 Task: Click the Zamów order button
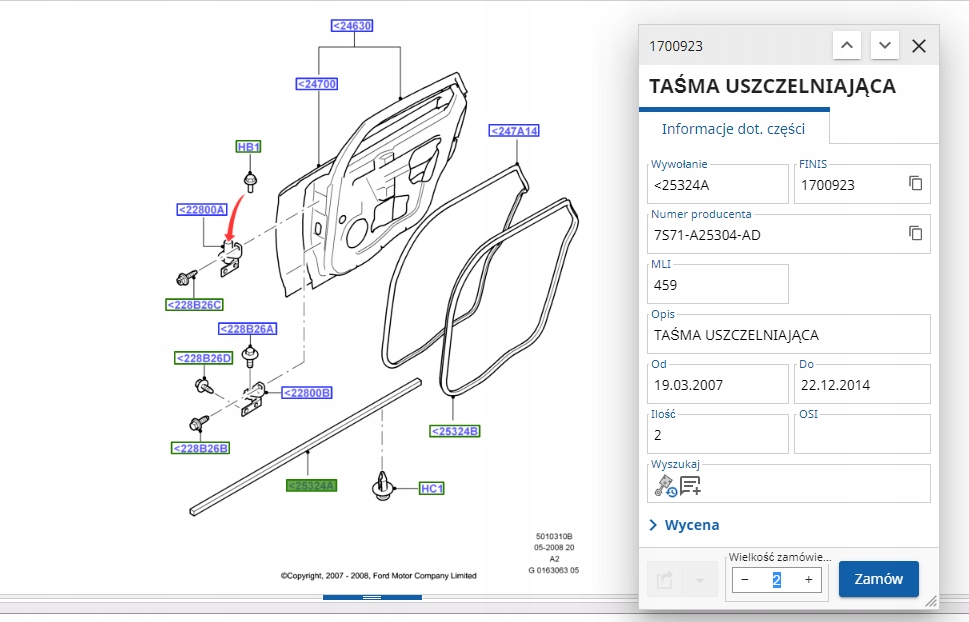coord(878,579)
